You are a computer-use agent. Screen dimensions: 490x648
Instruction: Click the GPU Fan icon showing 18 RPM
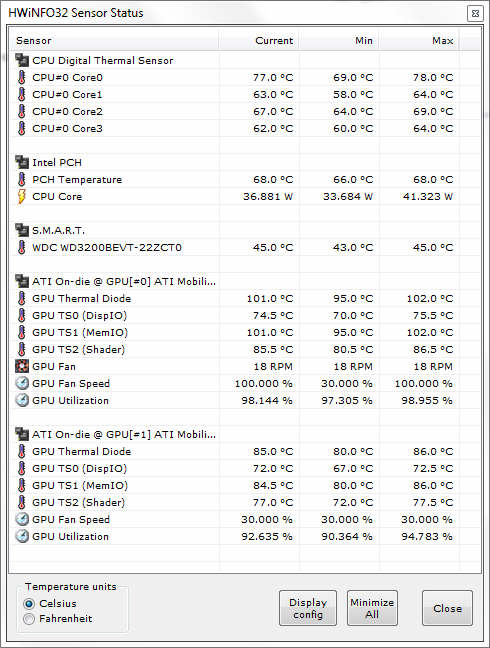(21, 366)
